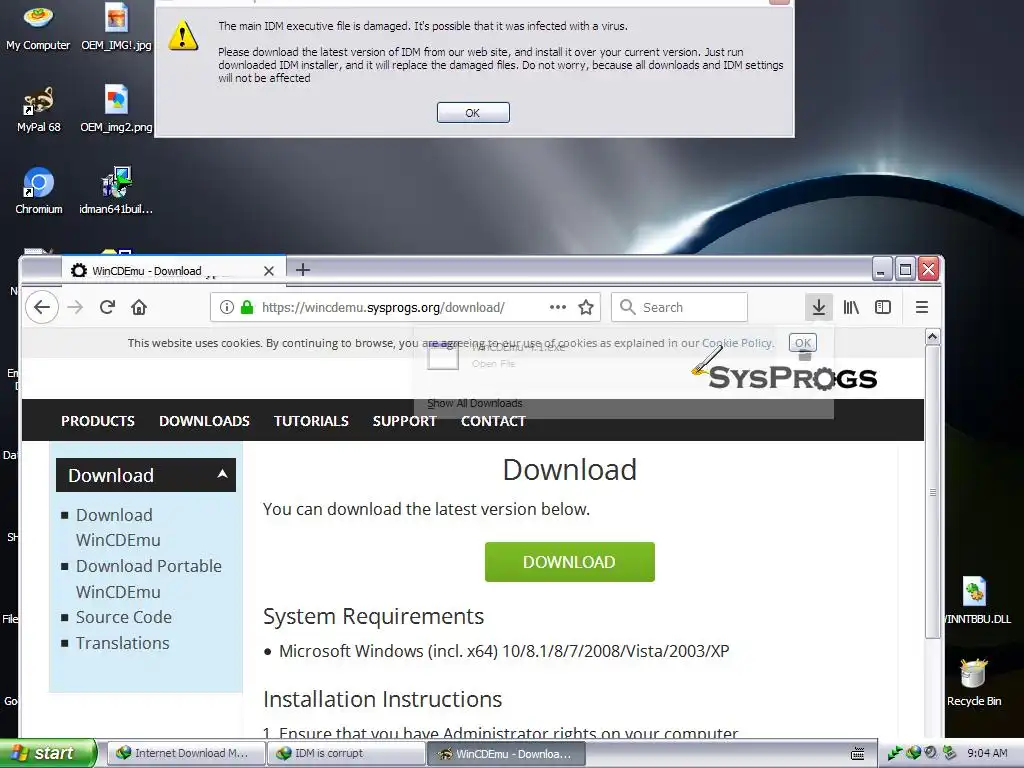Open the browser hamburger menu
Image resolution: width=1024 pixels, height=768 pixels.
(x=921, y=307)
